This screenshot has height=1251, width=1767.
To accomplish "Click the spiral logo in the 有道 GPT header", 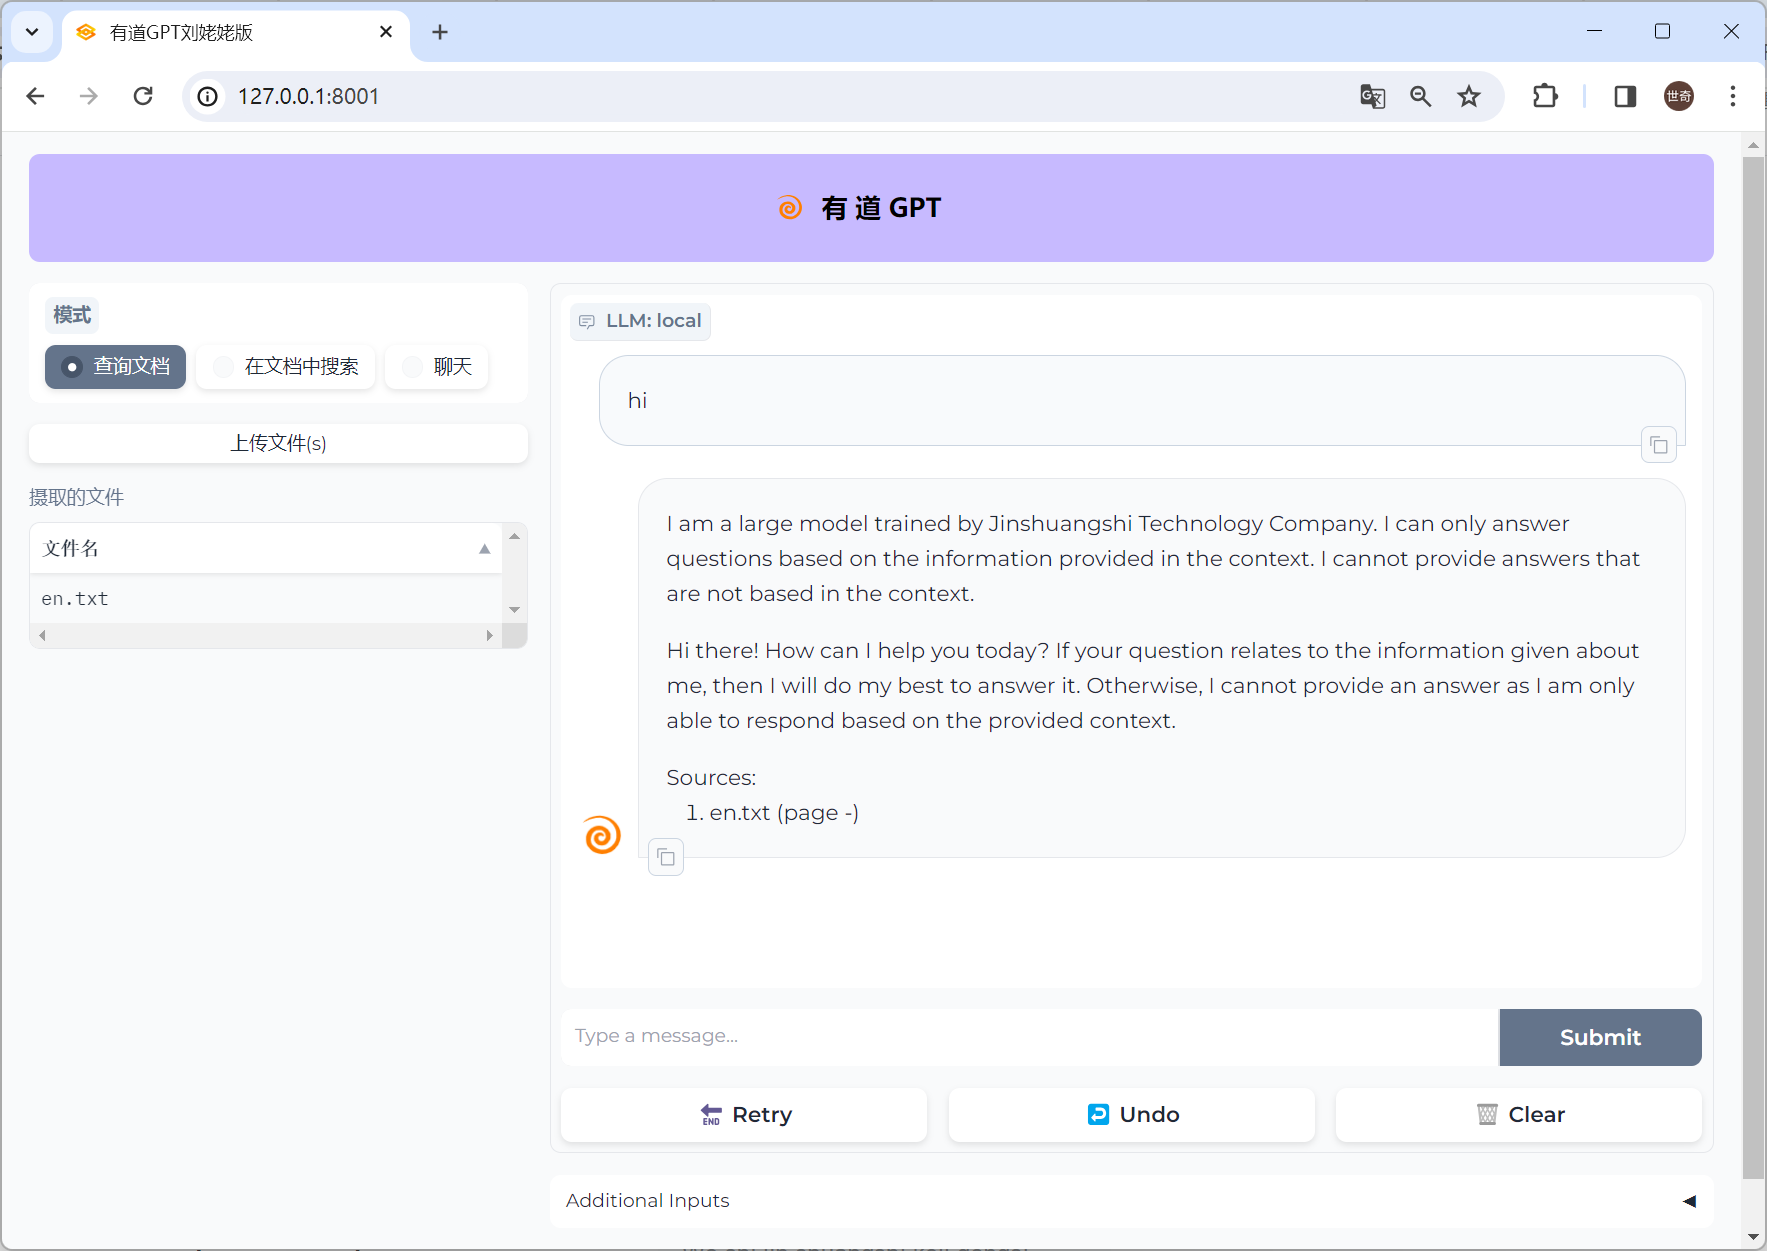I will coord(790,208).
